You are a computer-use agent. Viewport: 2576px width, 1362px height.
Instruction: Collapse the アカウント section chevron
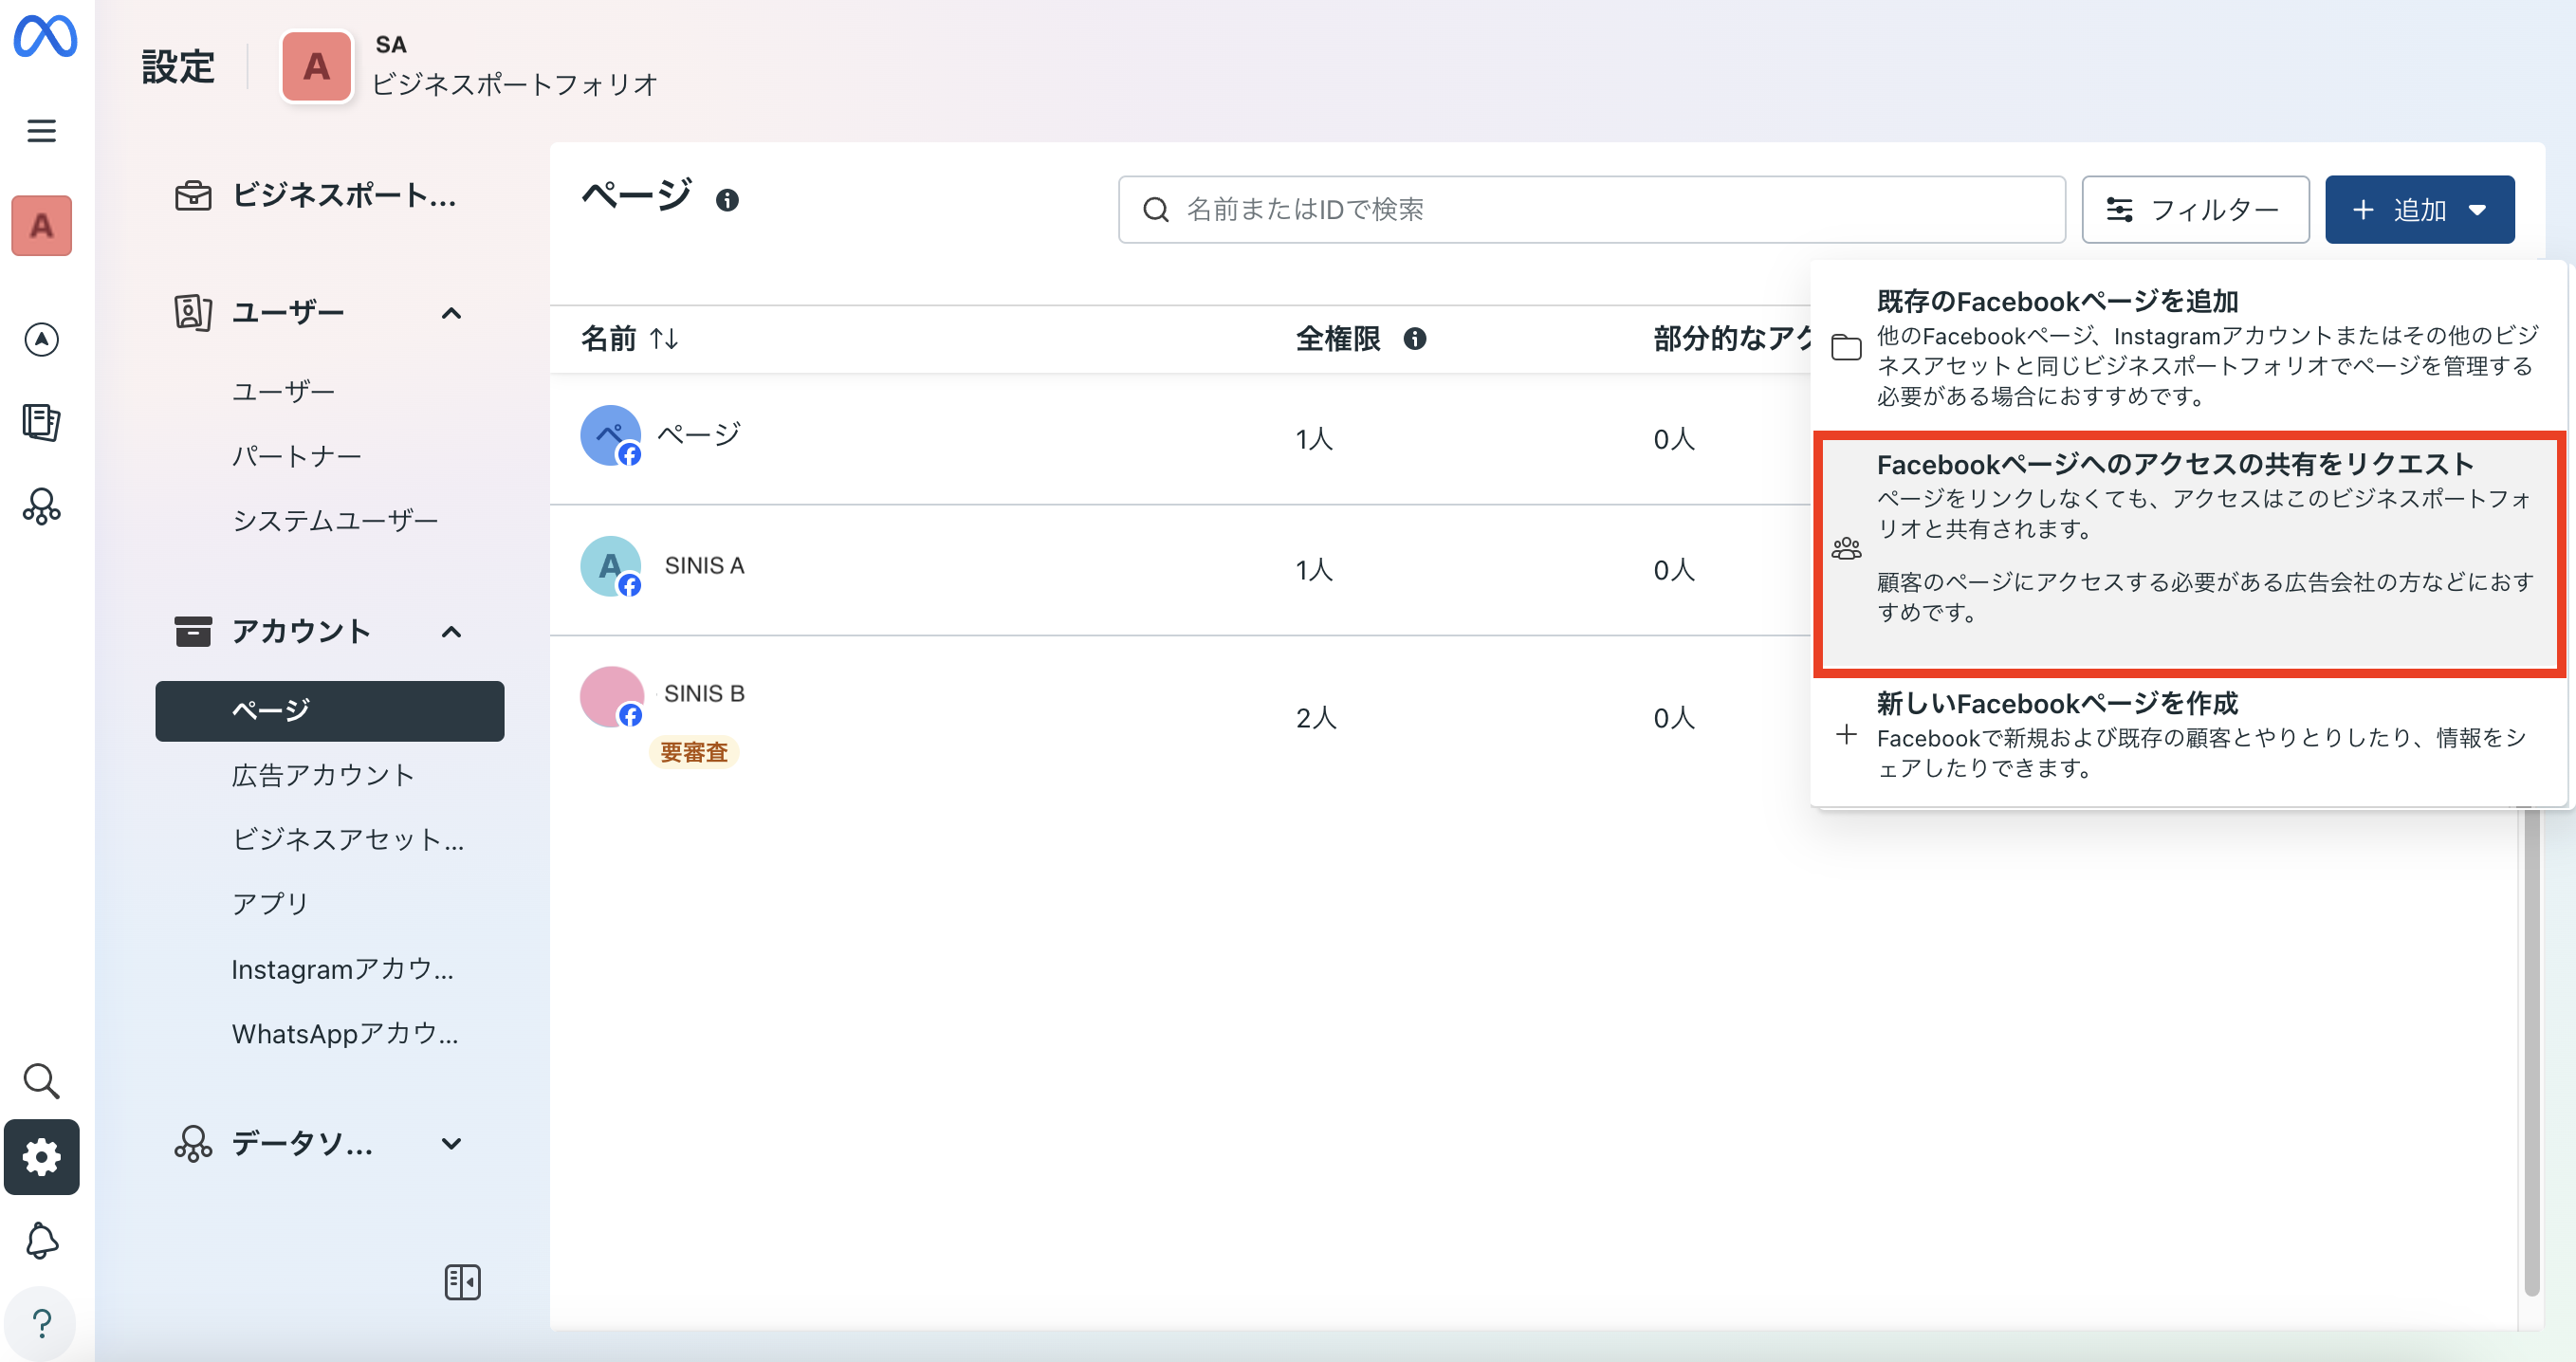coord(451,632)
